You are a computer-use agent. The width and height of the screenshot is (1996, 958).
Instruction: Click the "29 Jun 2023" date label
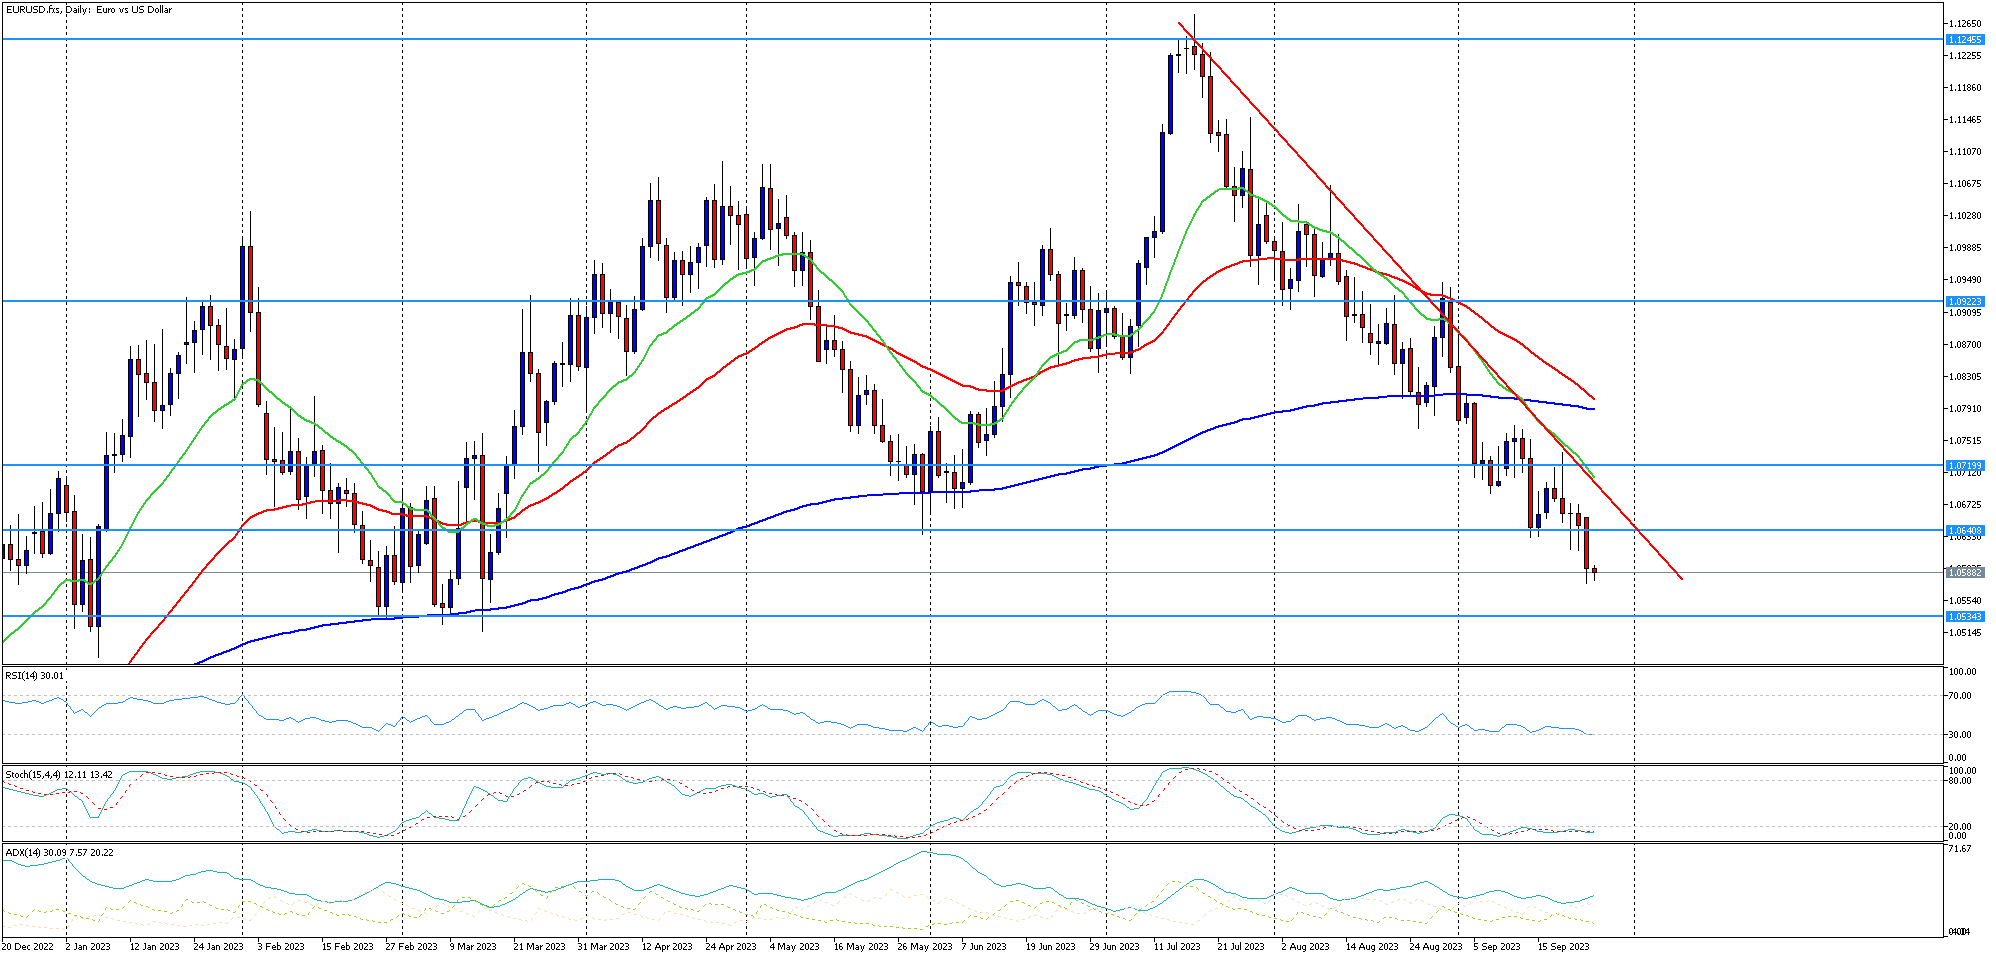point(1114,947)
